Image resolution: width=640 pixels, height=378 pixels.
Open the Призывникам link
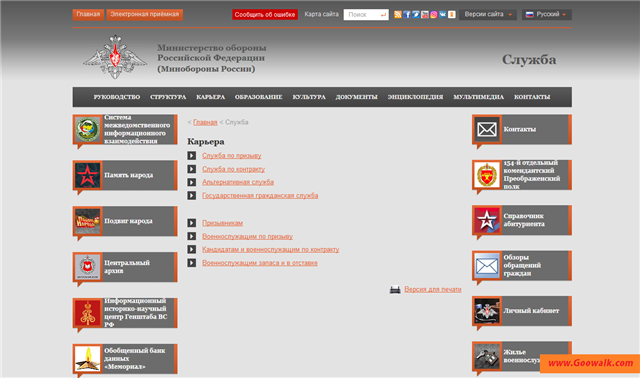pyautogui.click(x=222, y=223)
